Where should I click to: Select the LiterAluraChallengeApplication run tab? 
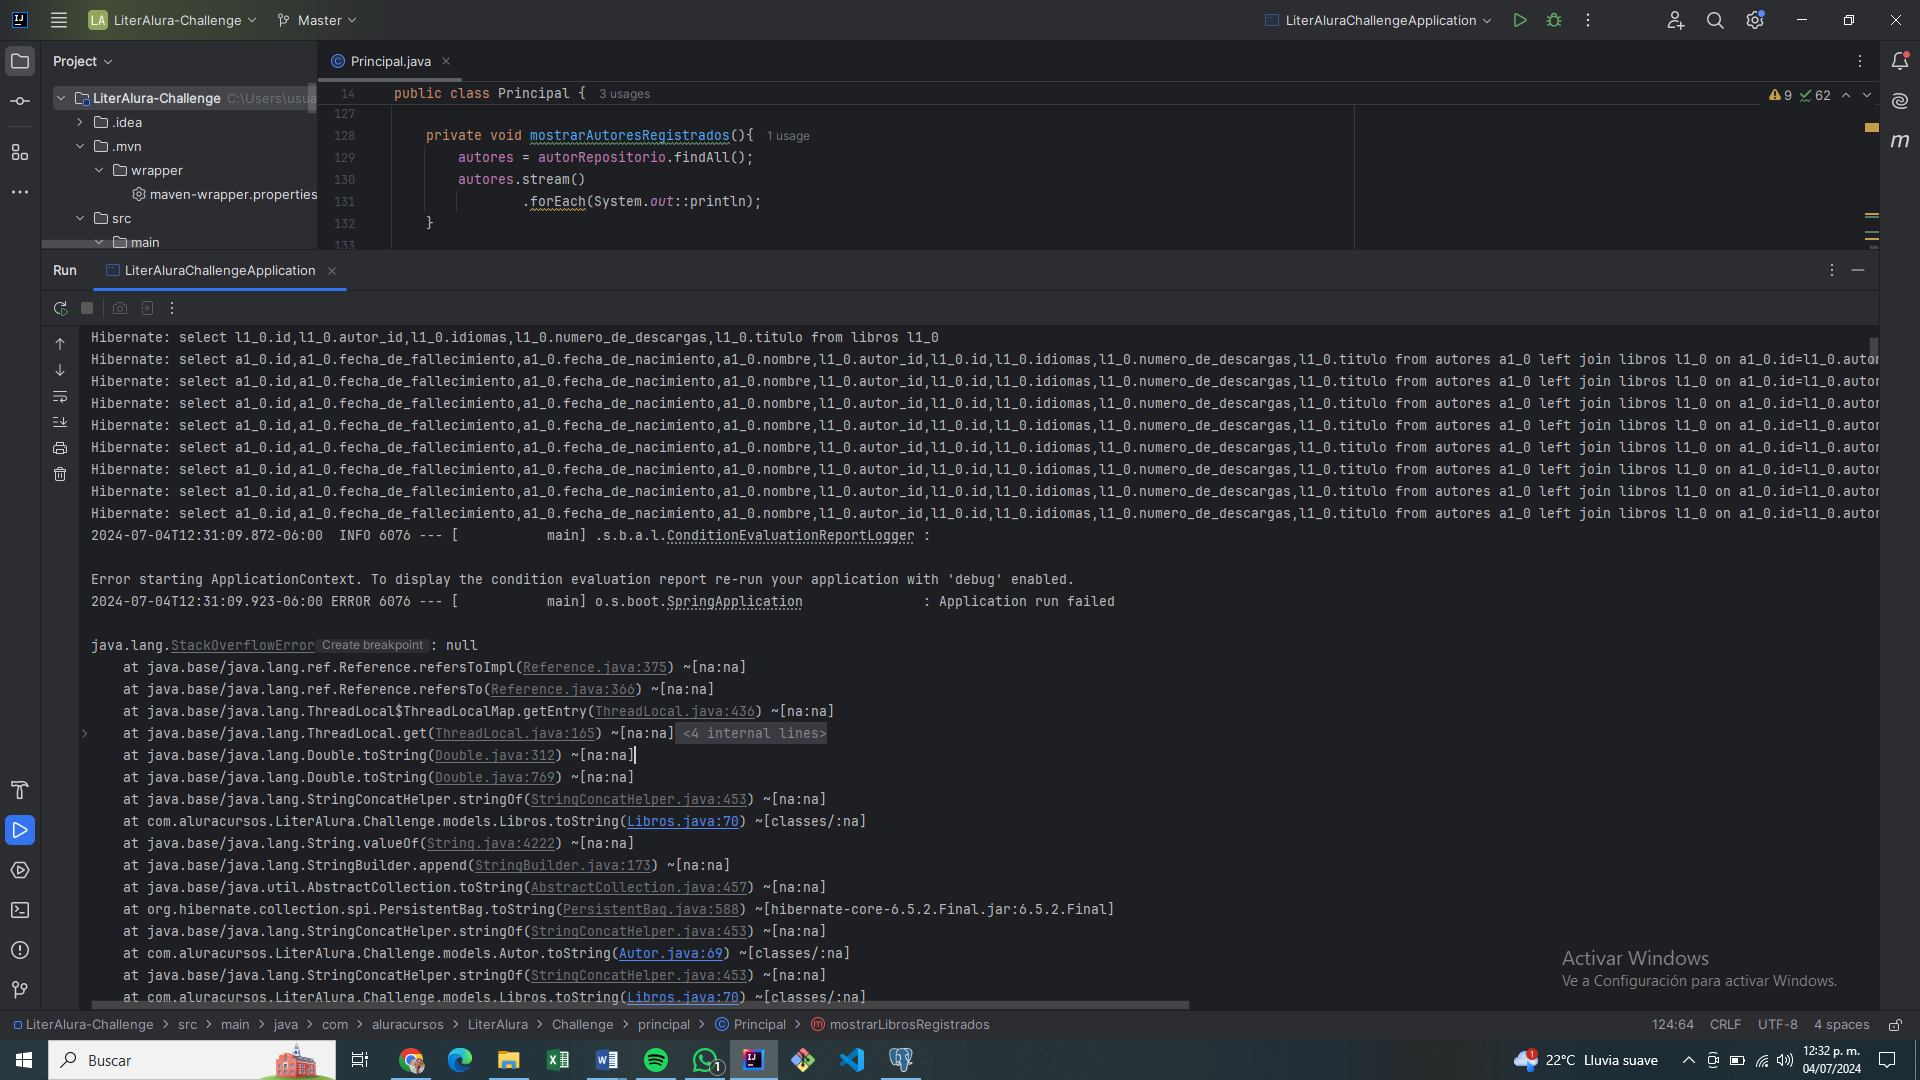point(219,271)
